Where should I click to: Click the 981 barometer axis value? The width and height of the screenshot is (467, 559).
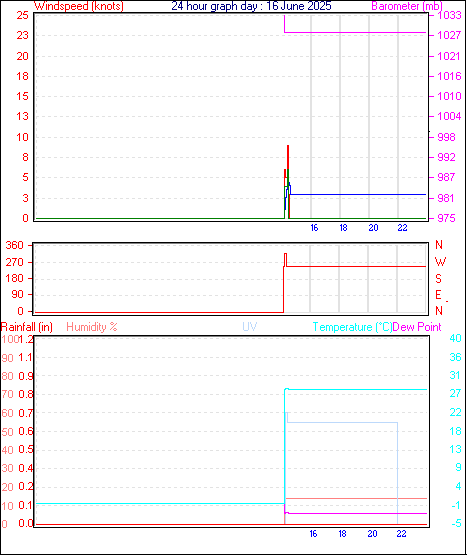click(446, 198)
